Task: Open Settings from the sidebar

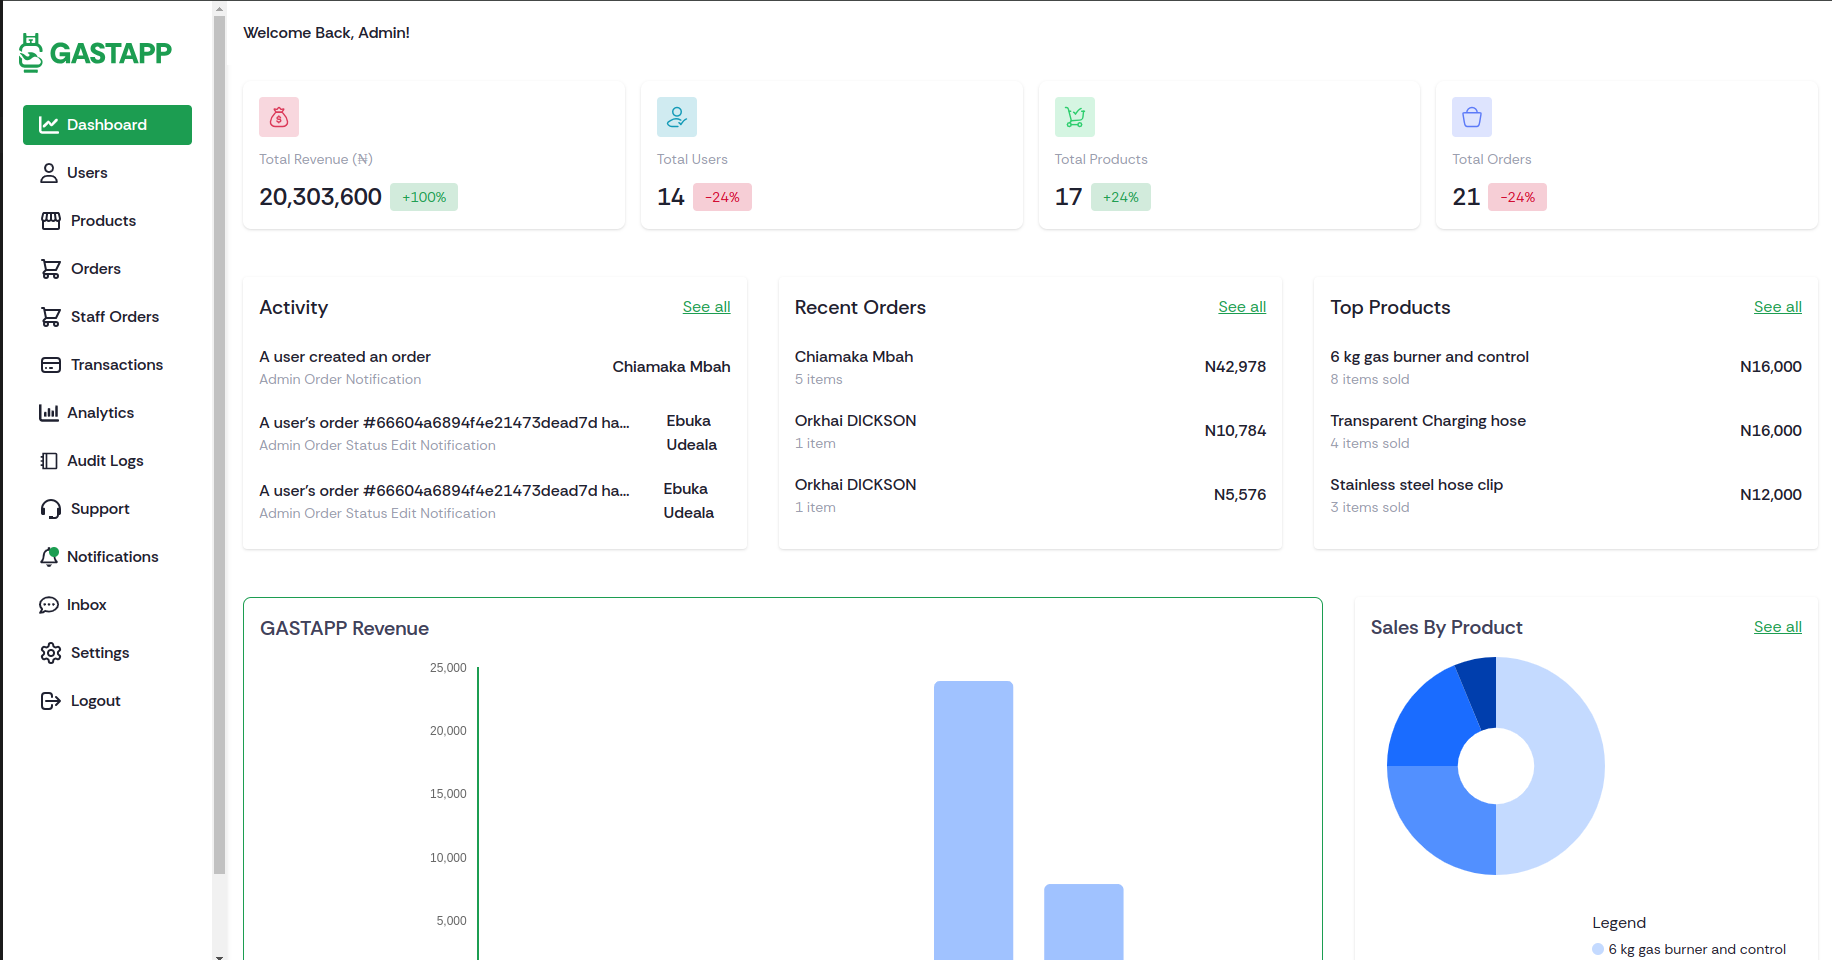Action: tap(107, 653)
